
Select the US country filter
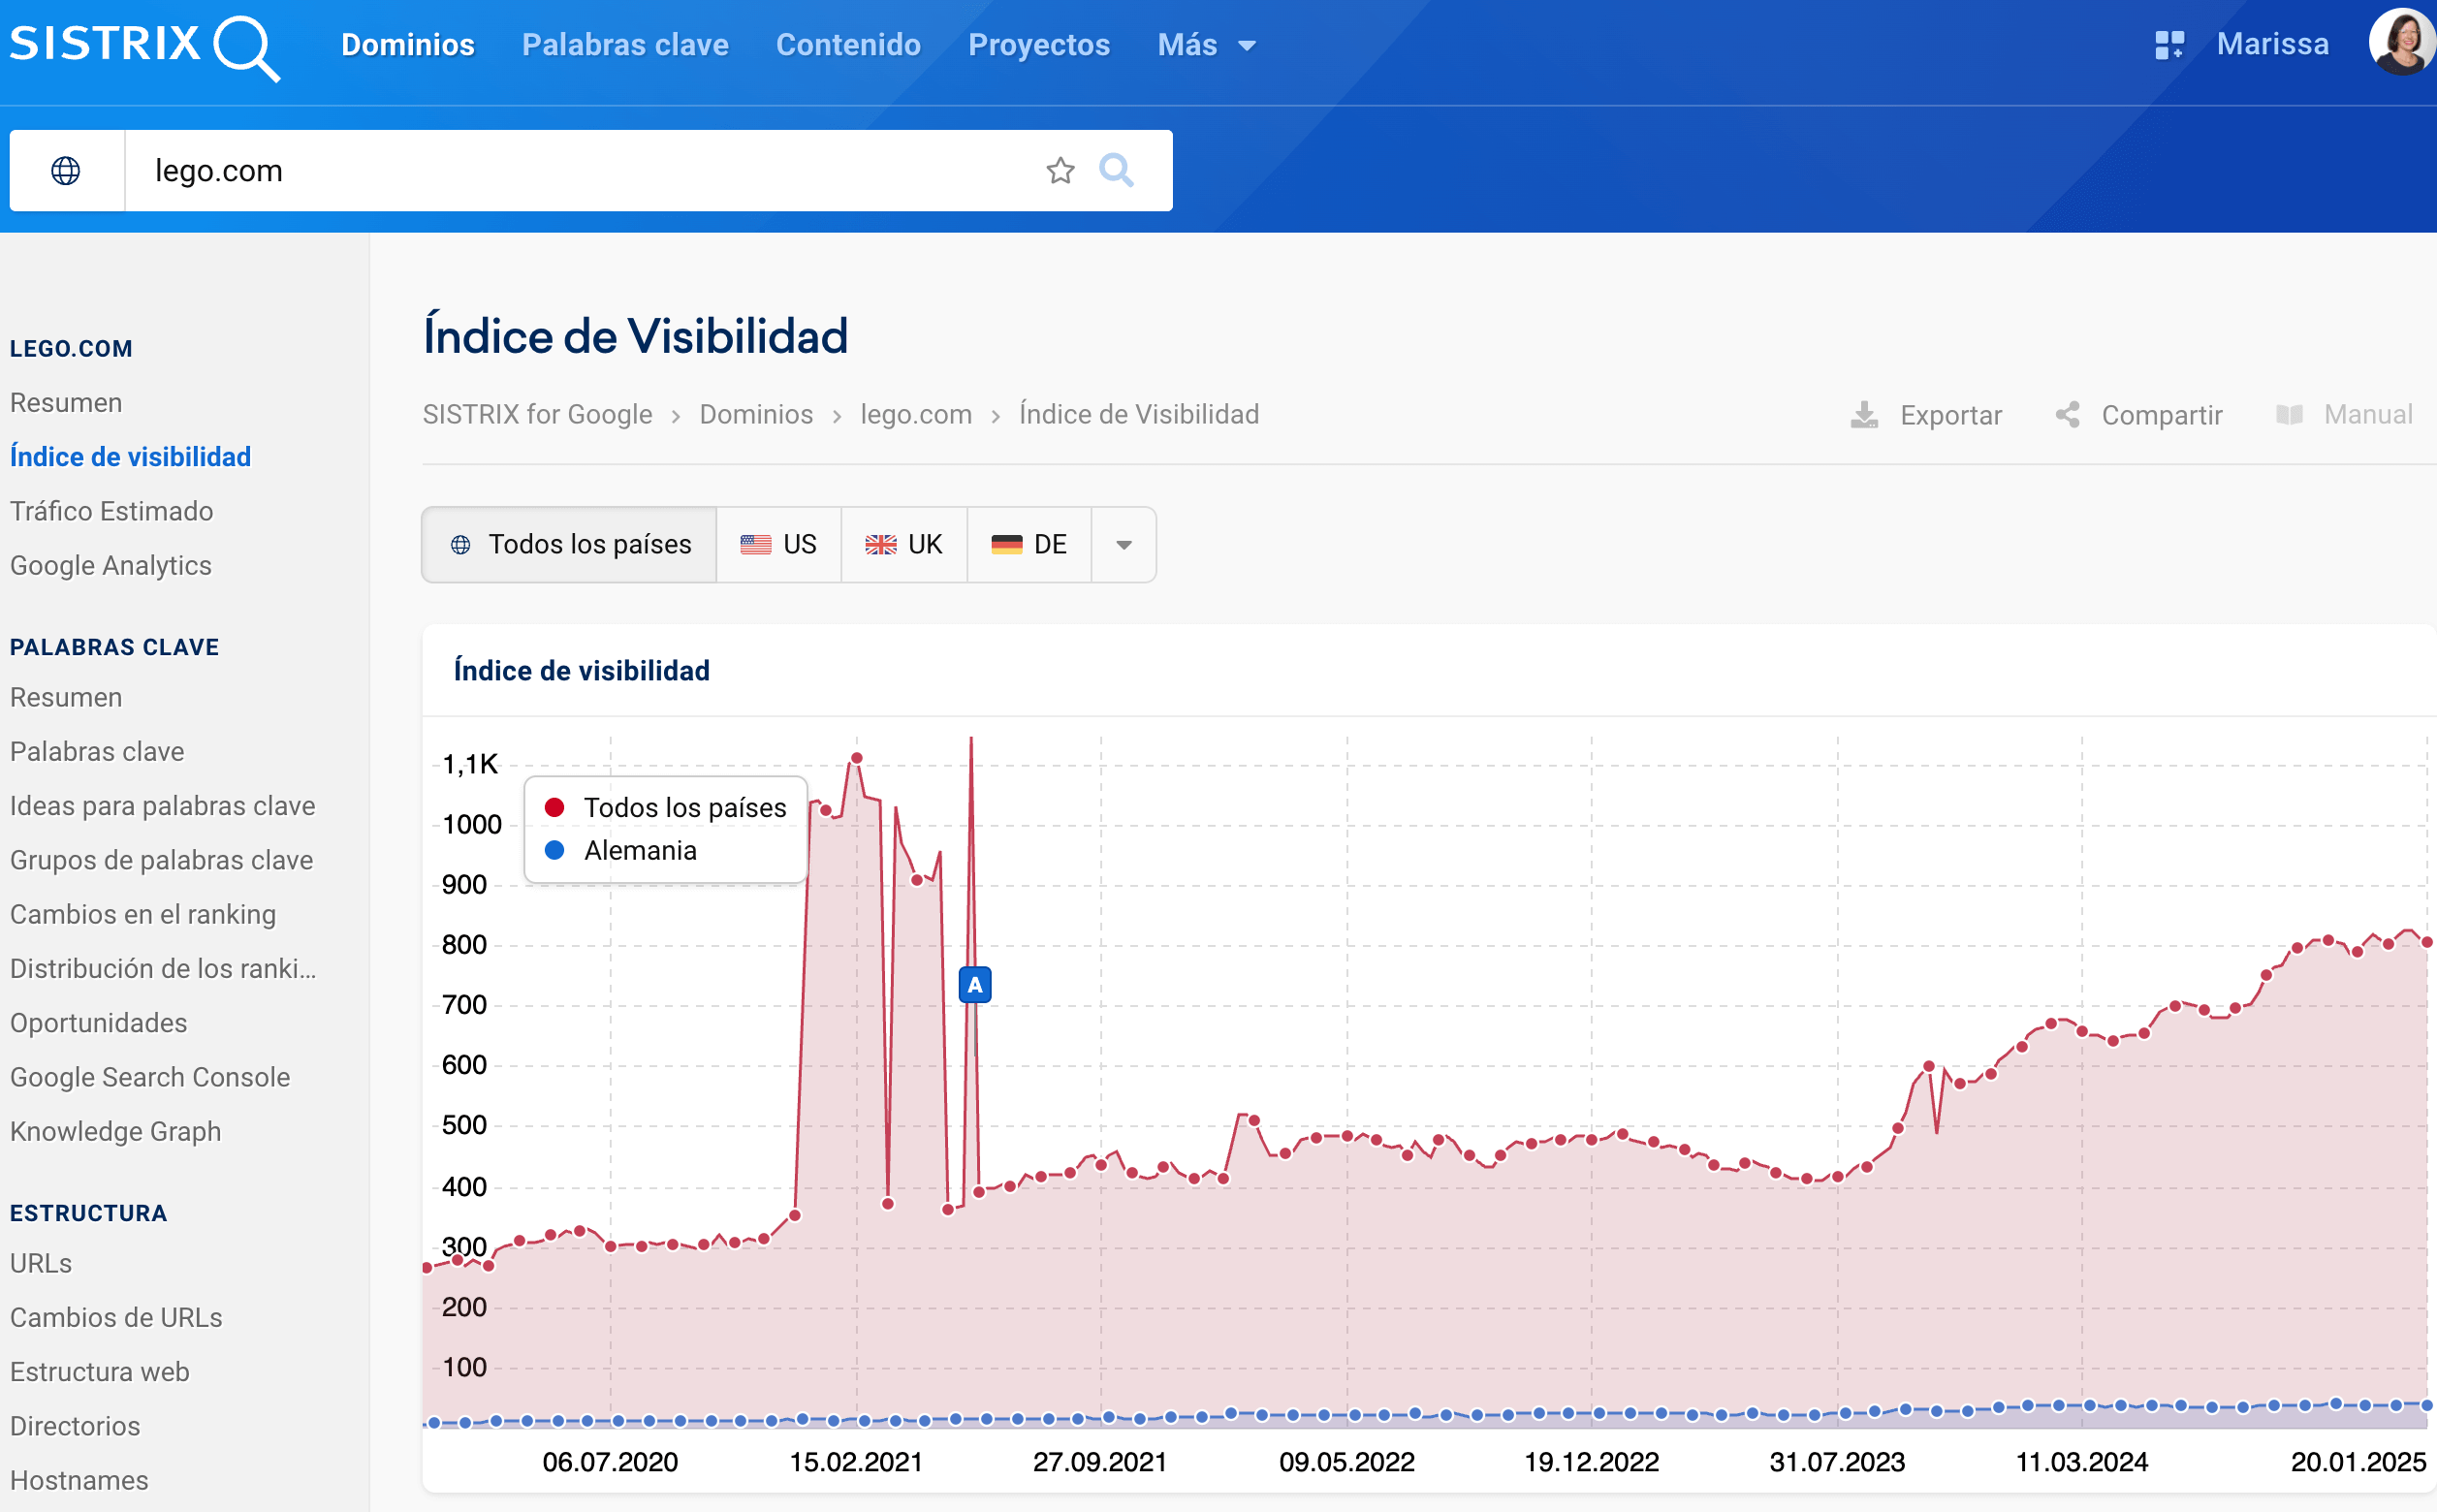[x=779, y=545]
